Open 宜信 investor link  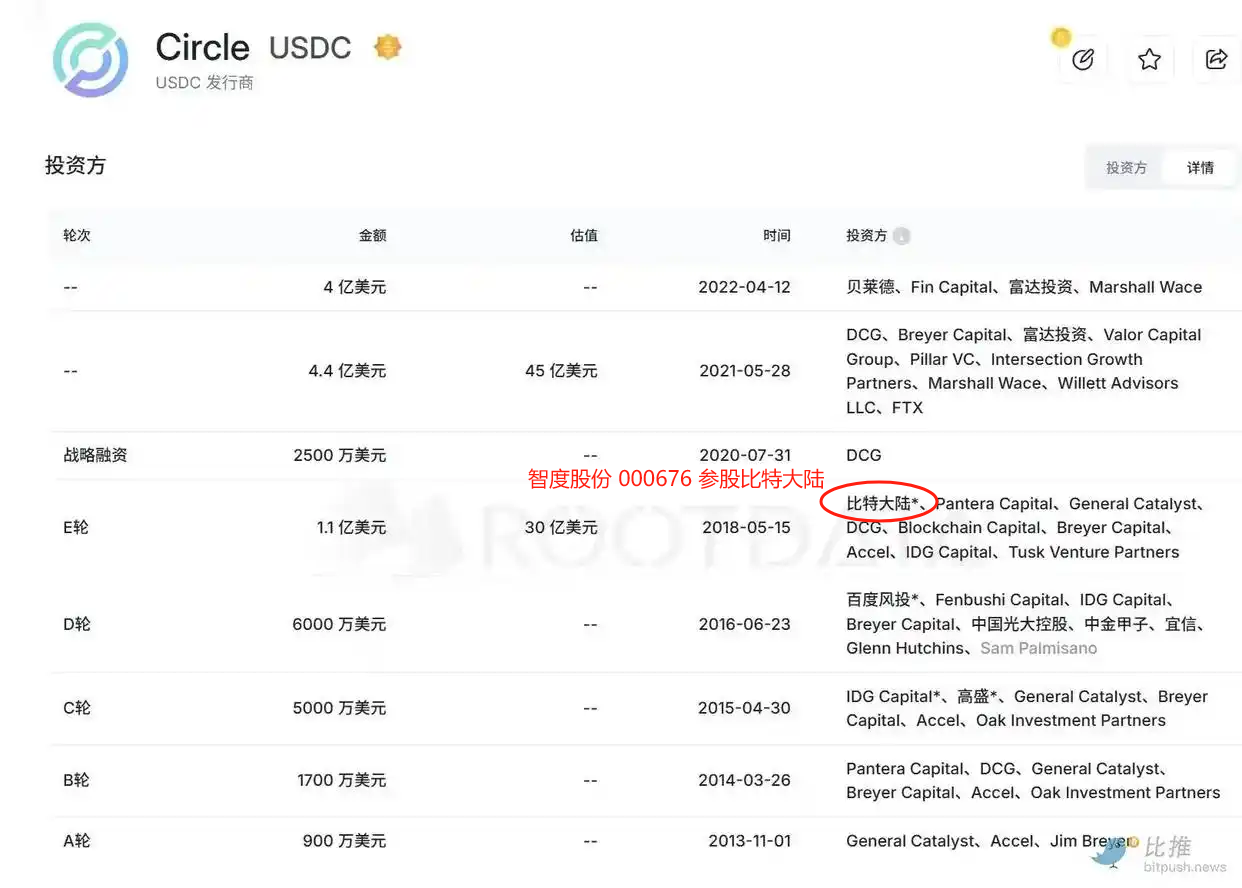coord(1180,624)
